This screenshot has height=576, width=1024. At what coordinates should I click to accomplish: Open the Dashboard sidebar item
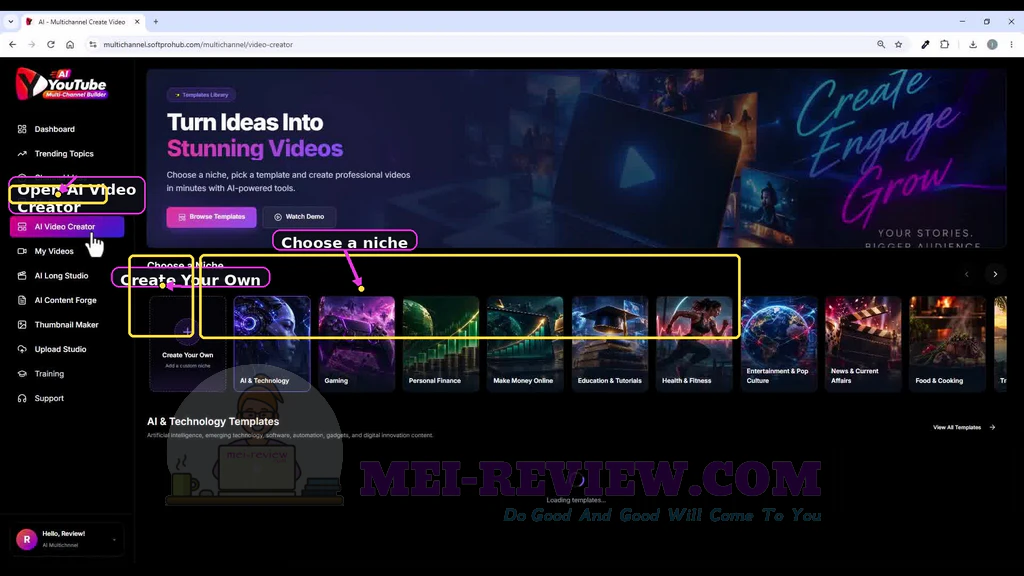(x=55, y=129)
